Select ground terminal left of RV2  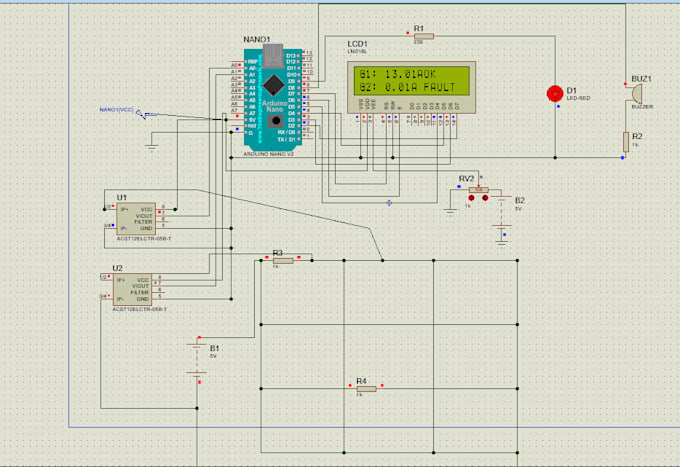[450, 212]
